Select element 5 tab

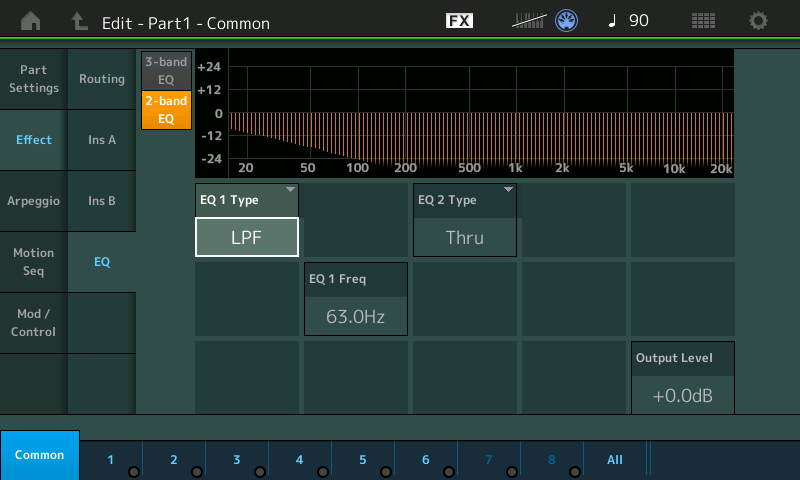coord(363,460)
